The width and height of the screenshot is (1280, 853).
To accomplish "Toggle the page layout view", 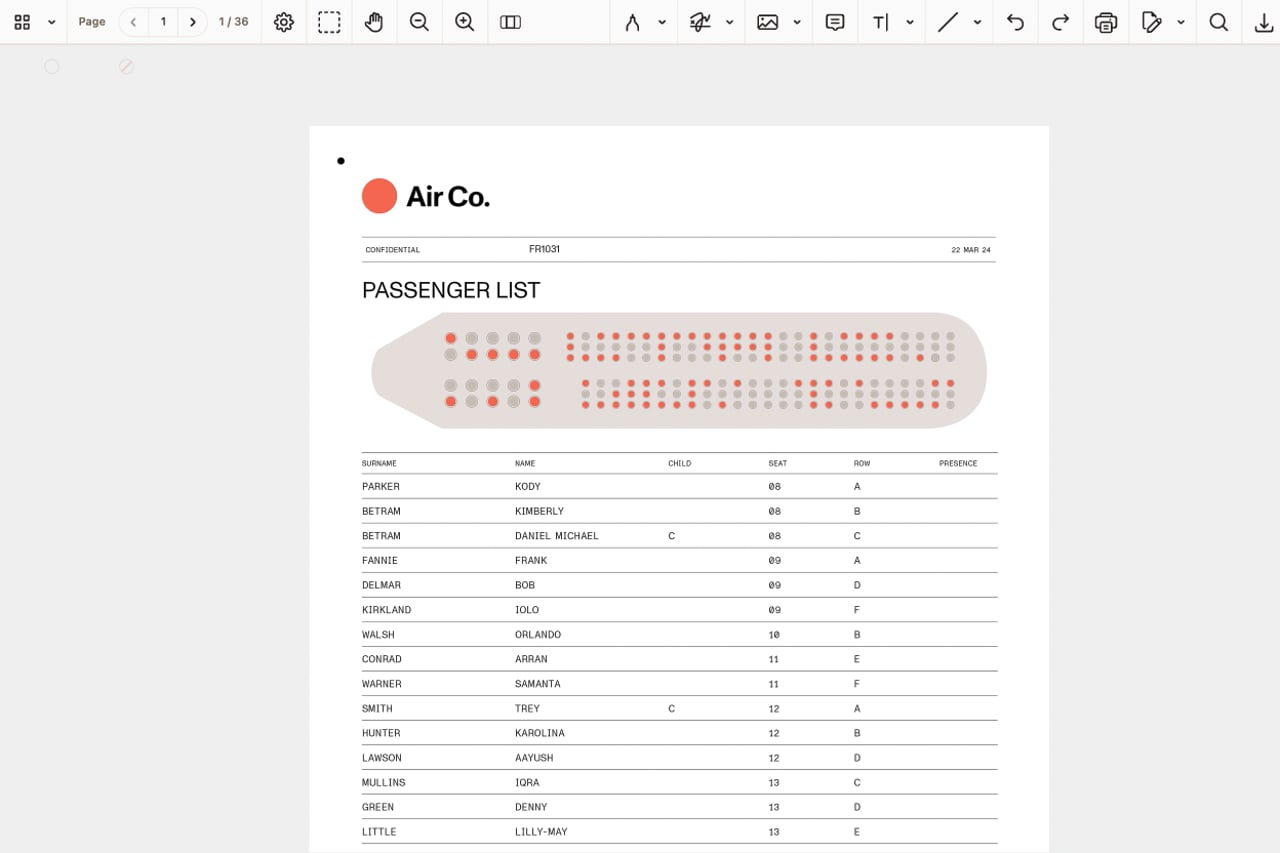I will point(510,22).
